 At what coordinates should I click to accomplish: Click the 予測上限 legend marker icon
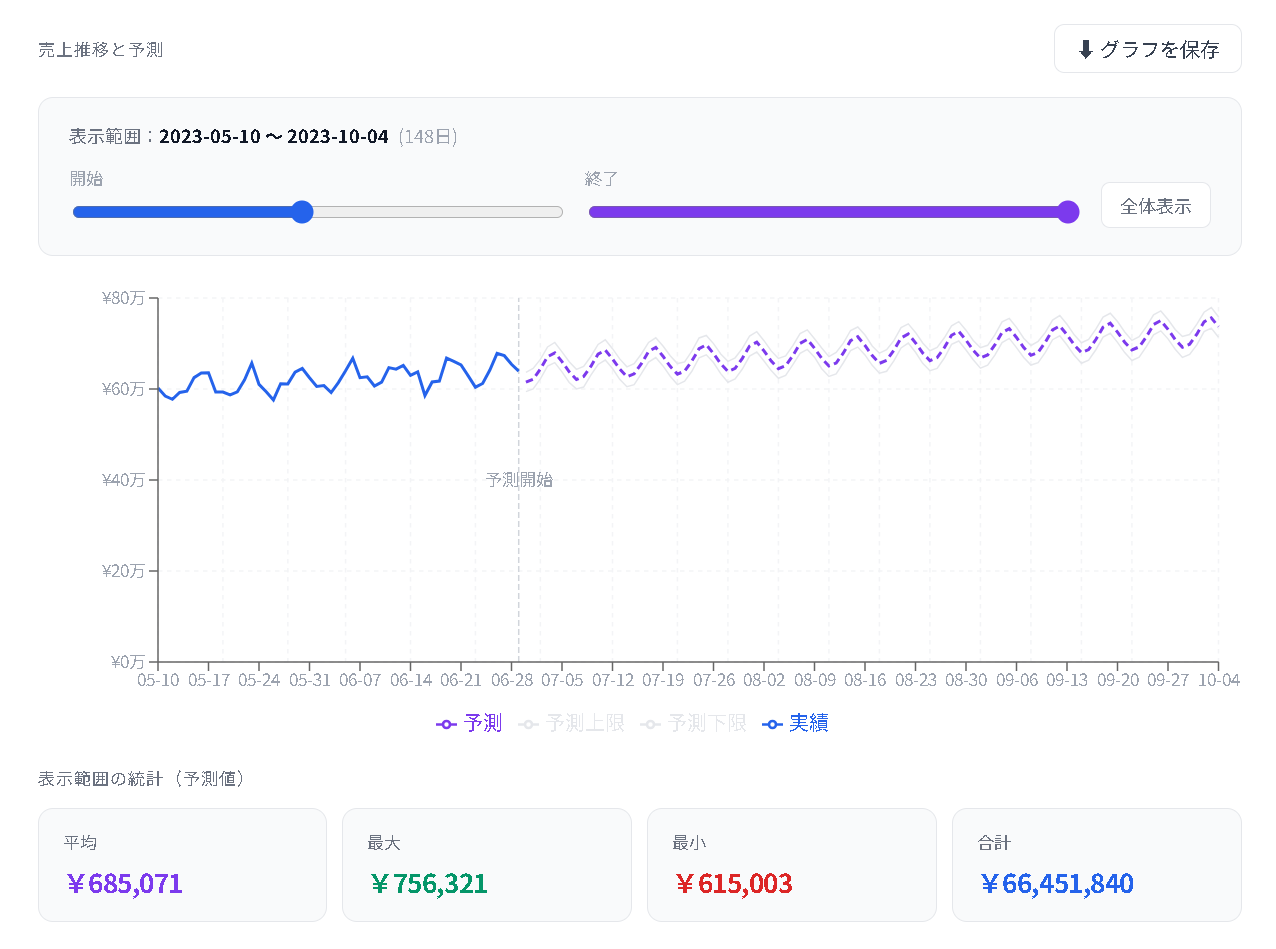pyautogui.click(x=529, y=724)
